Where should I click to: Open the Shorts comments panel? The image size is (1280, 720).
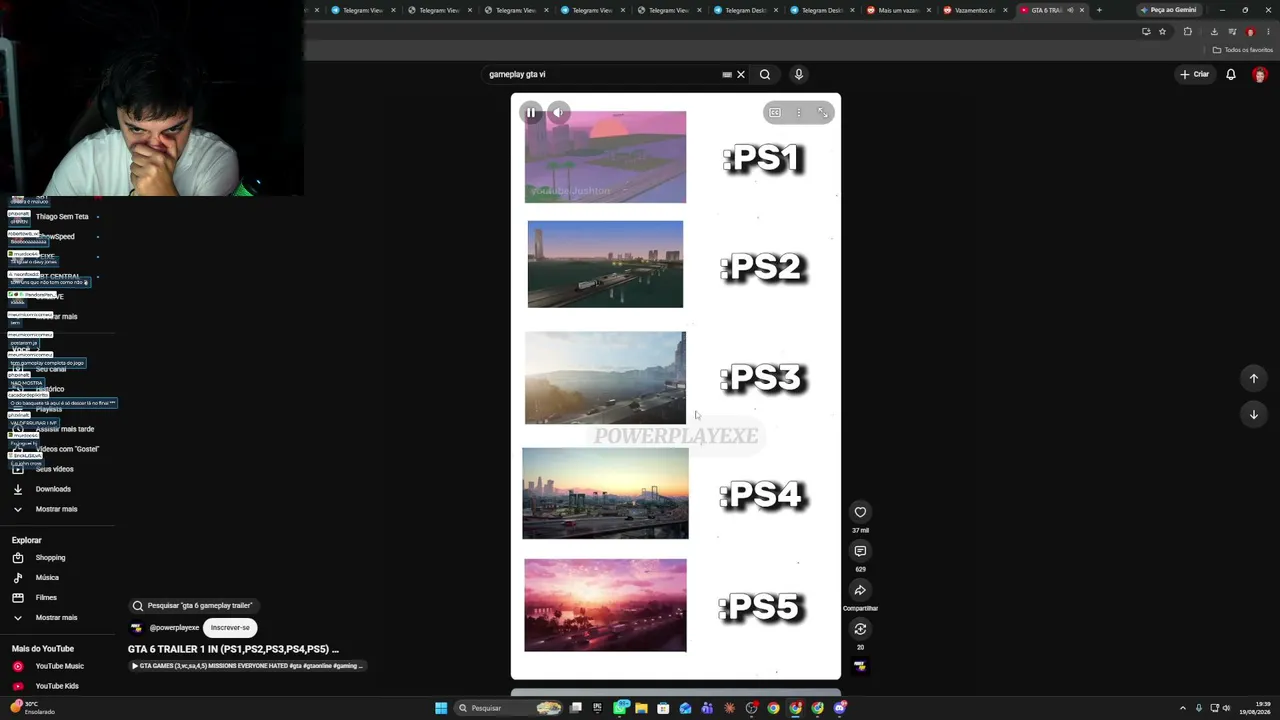[x=860, y=551]
